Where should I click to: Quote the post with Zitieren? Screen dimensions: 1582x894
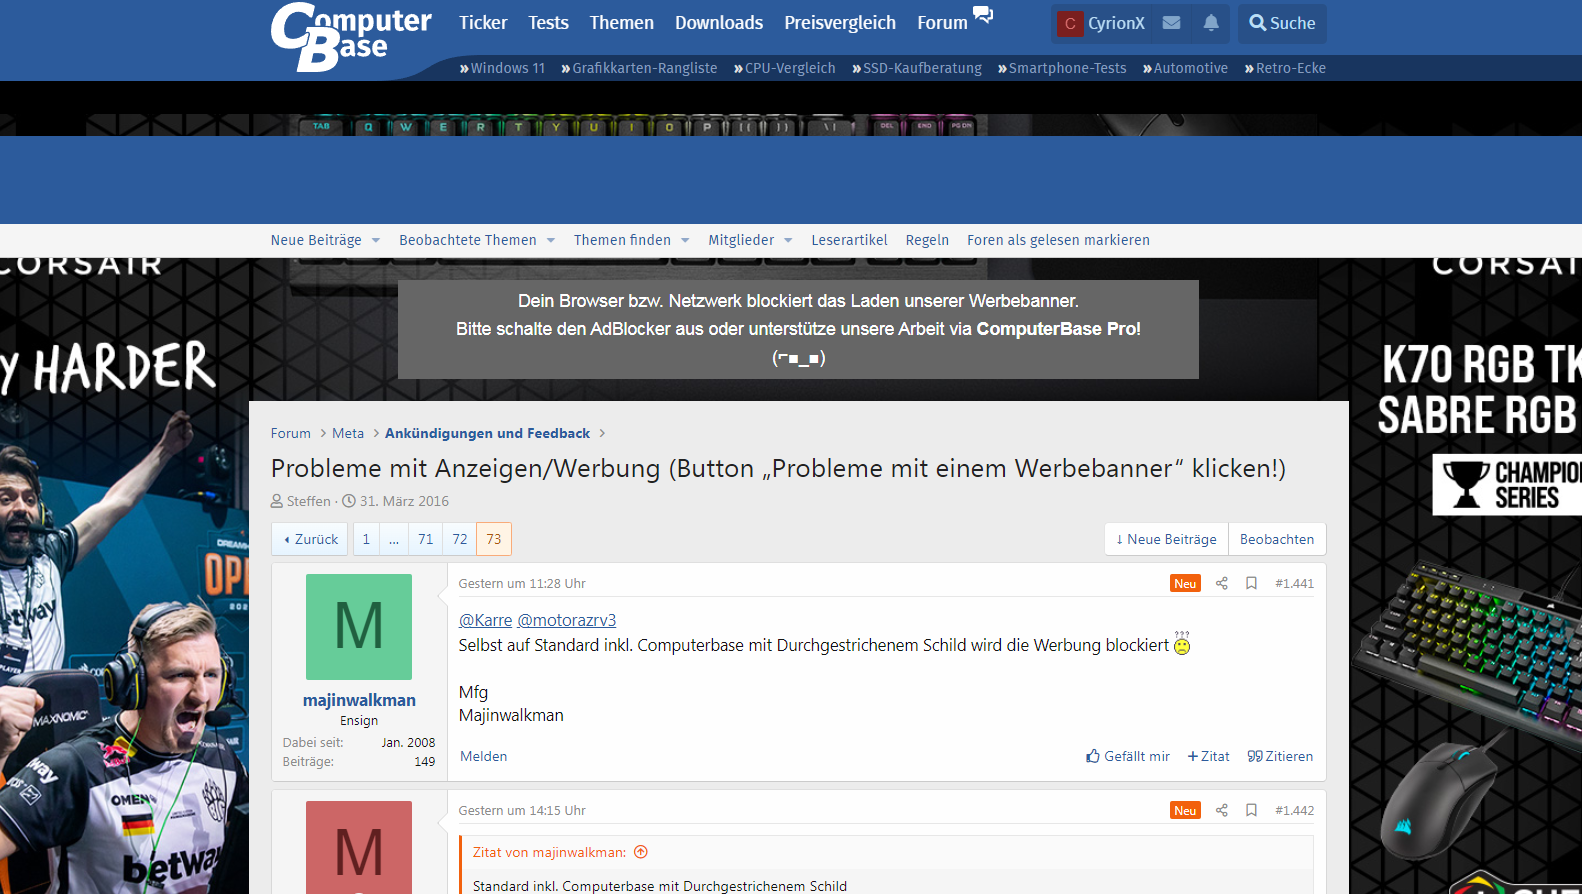[x=1280, y=756]
